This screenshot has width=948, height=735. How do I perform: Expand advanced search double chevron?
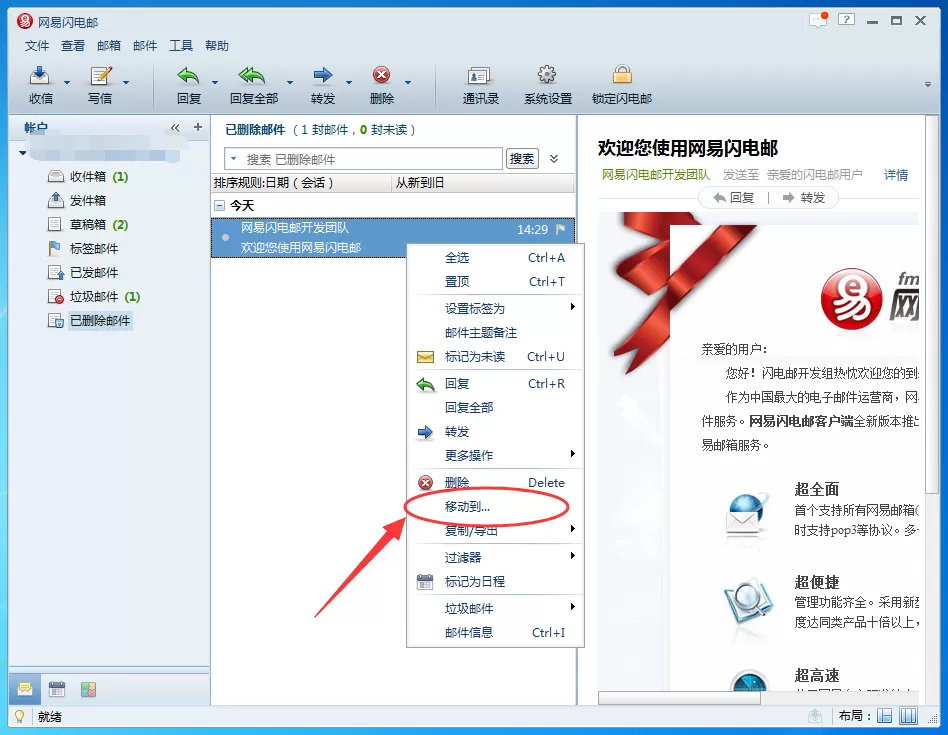554,159
